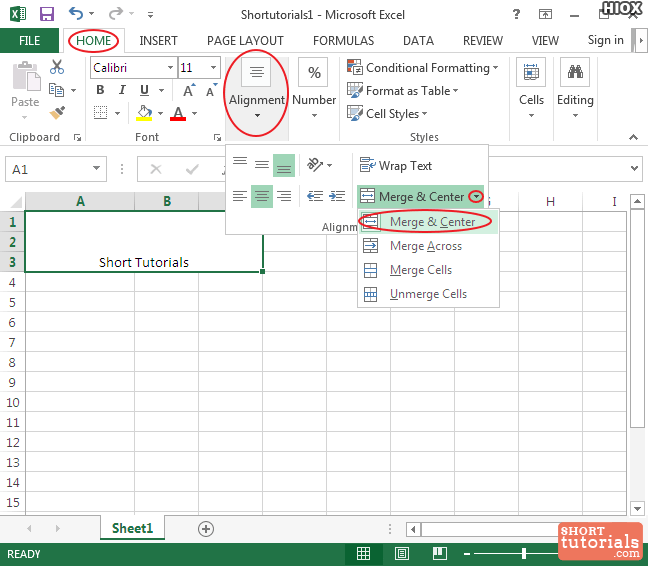Switch to Page Break Preview icon

439,553
